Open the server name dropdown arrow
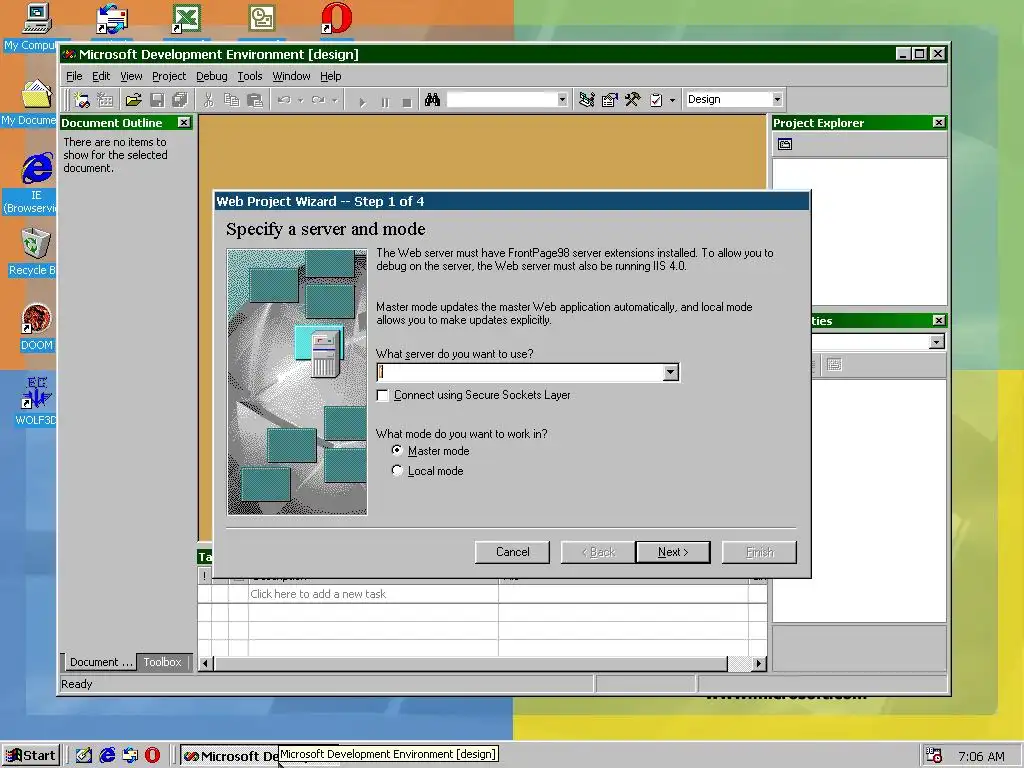This screenshot has height=768, width=1024. pos(670,372)
